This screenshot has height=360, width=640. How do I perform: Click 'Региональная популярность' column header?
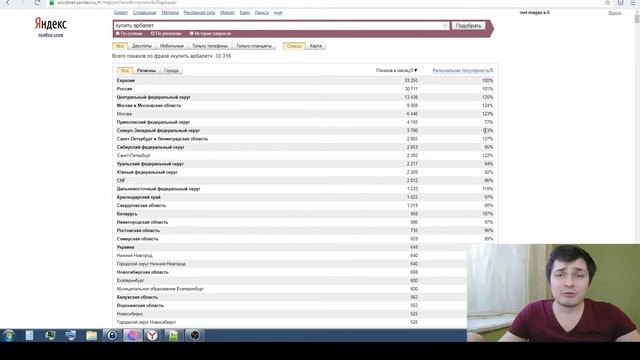point(462,71)
